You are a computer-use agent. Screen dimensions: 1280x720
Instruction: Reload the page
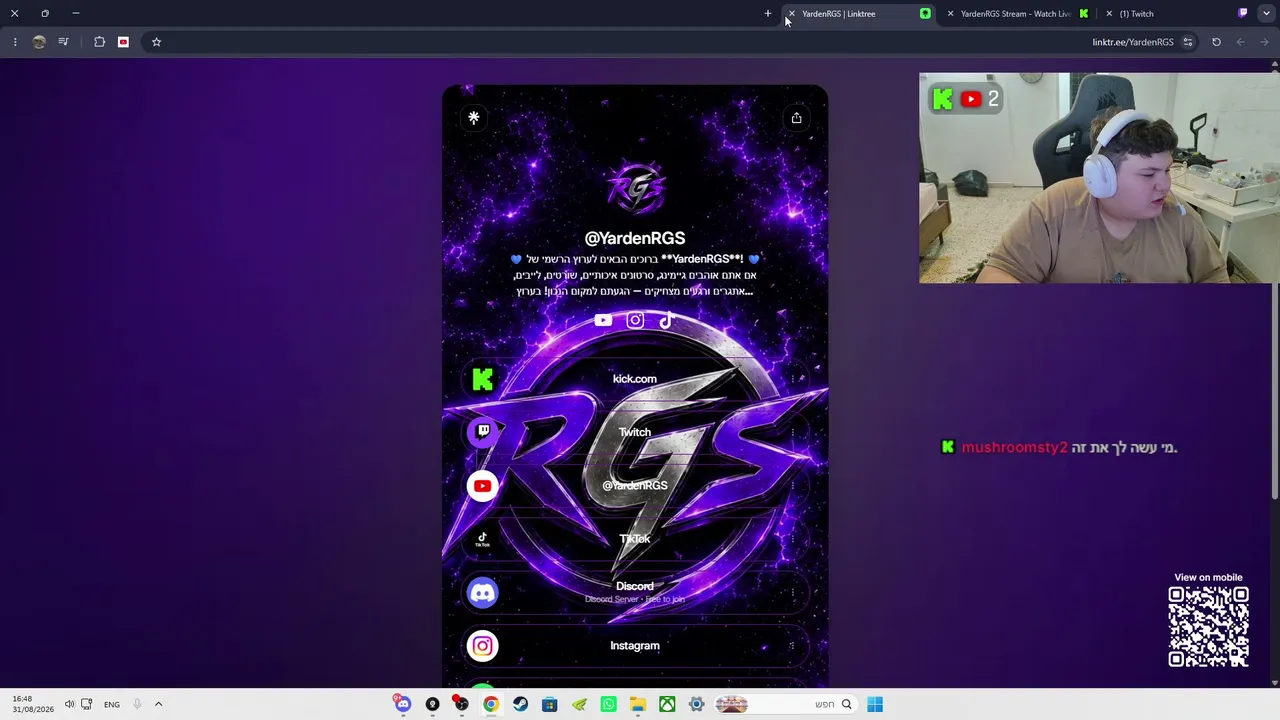point(1216,42)
